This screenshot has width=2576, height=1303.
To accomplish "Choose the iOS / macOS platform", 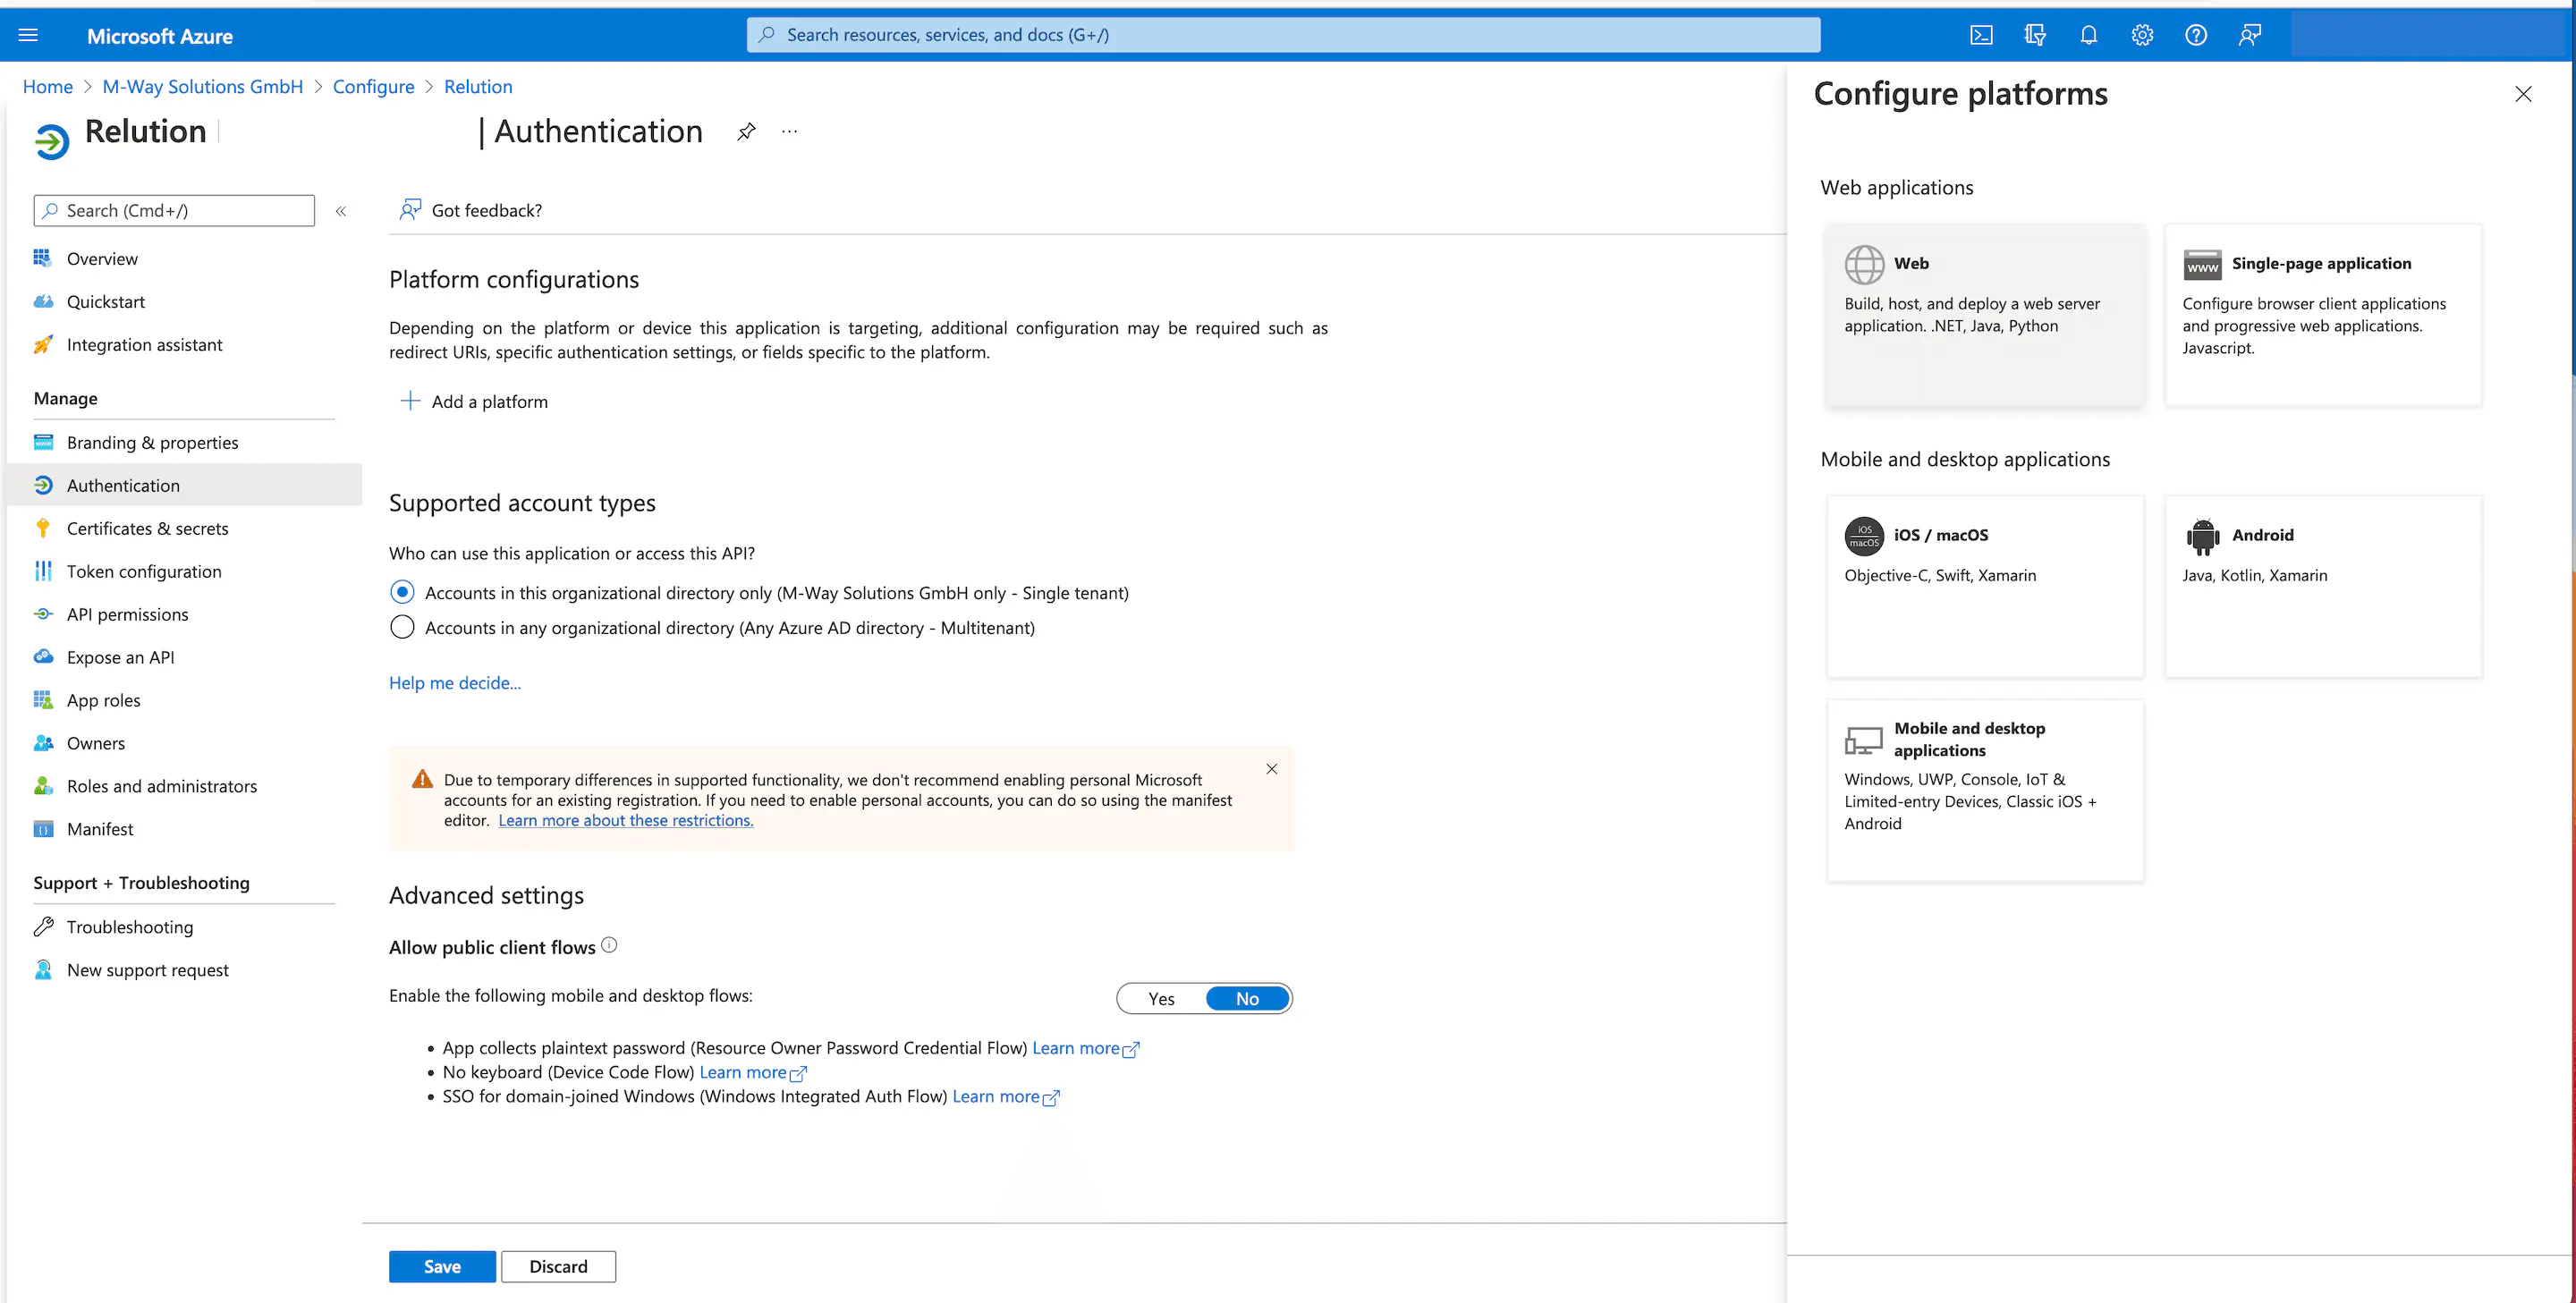I will (x=1984, y=586).
